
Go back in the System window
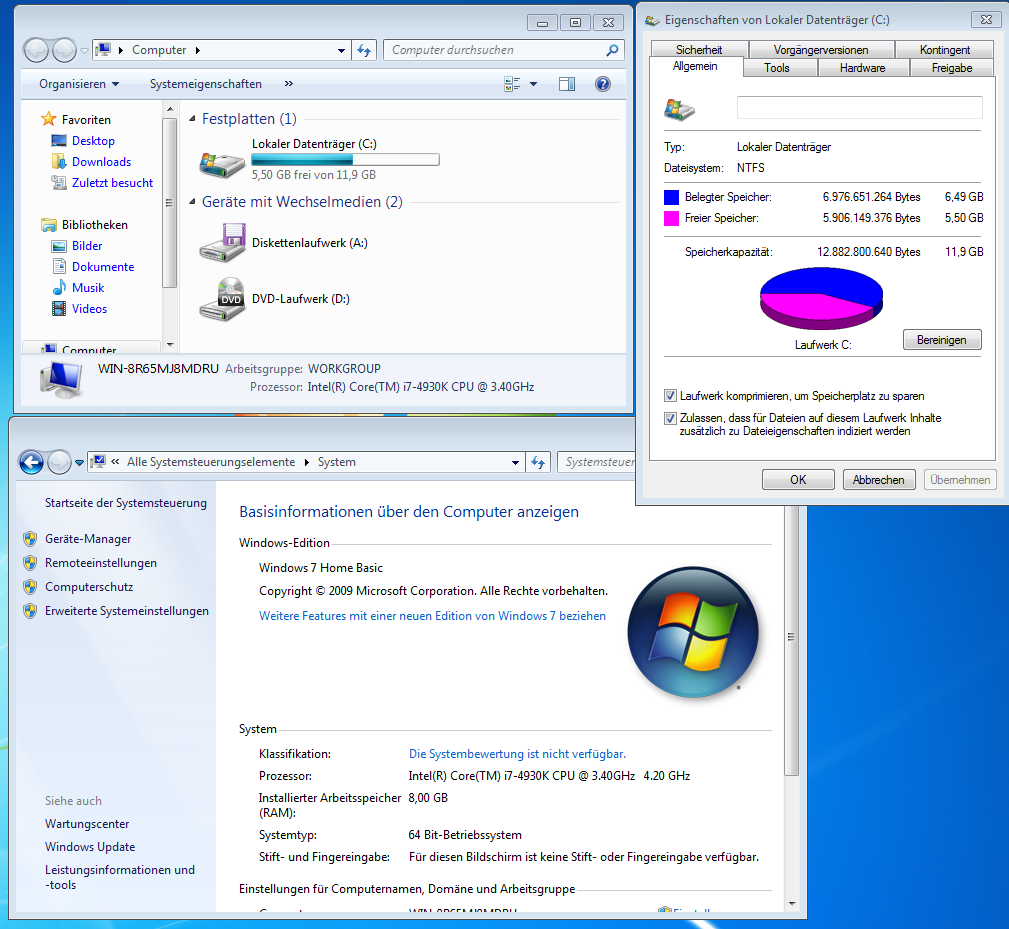coord(31,462)
